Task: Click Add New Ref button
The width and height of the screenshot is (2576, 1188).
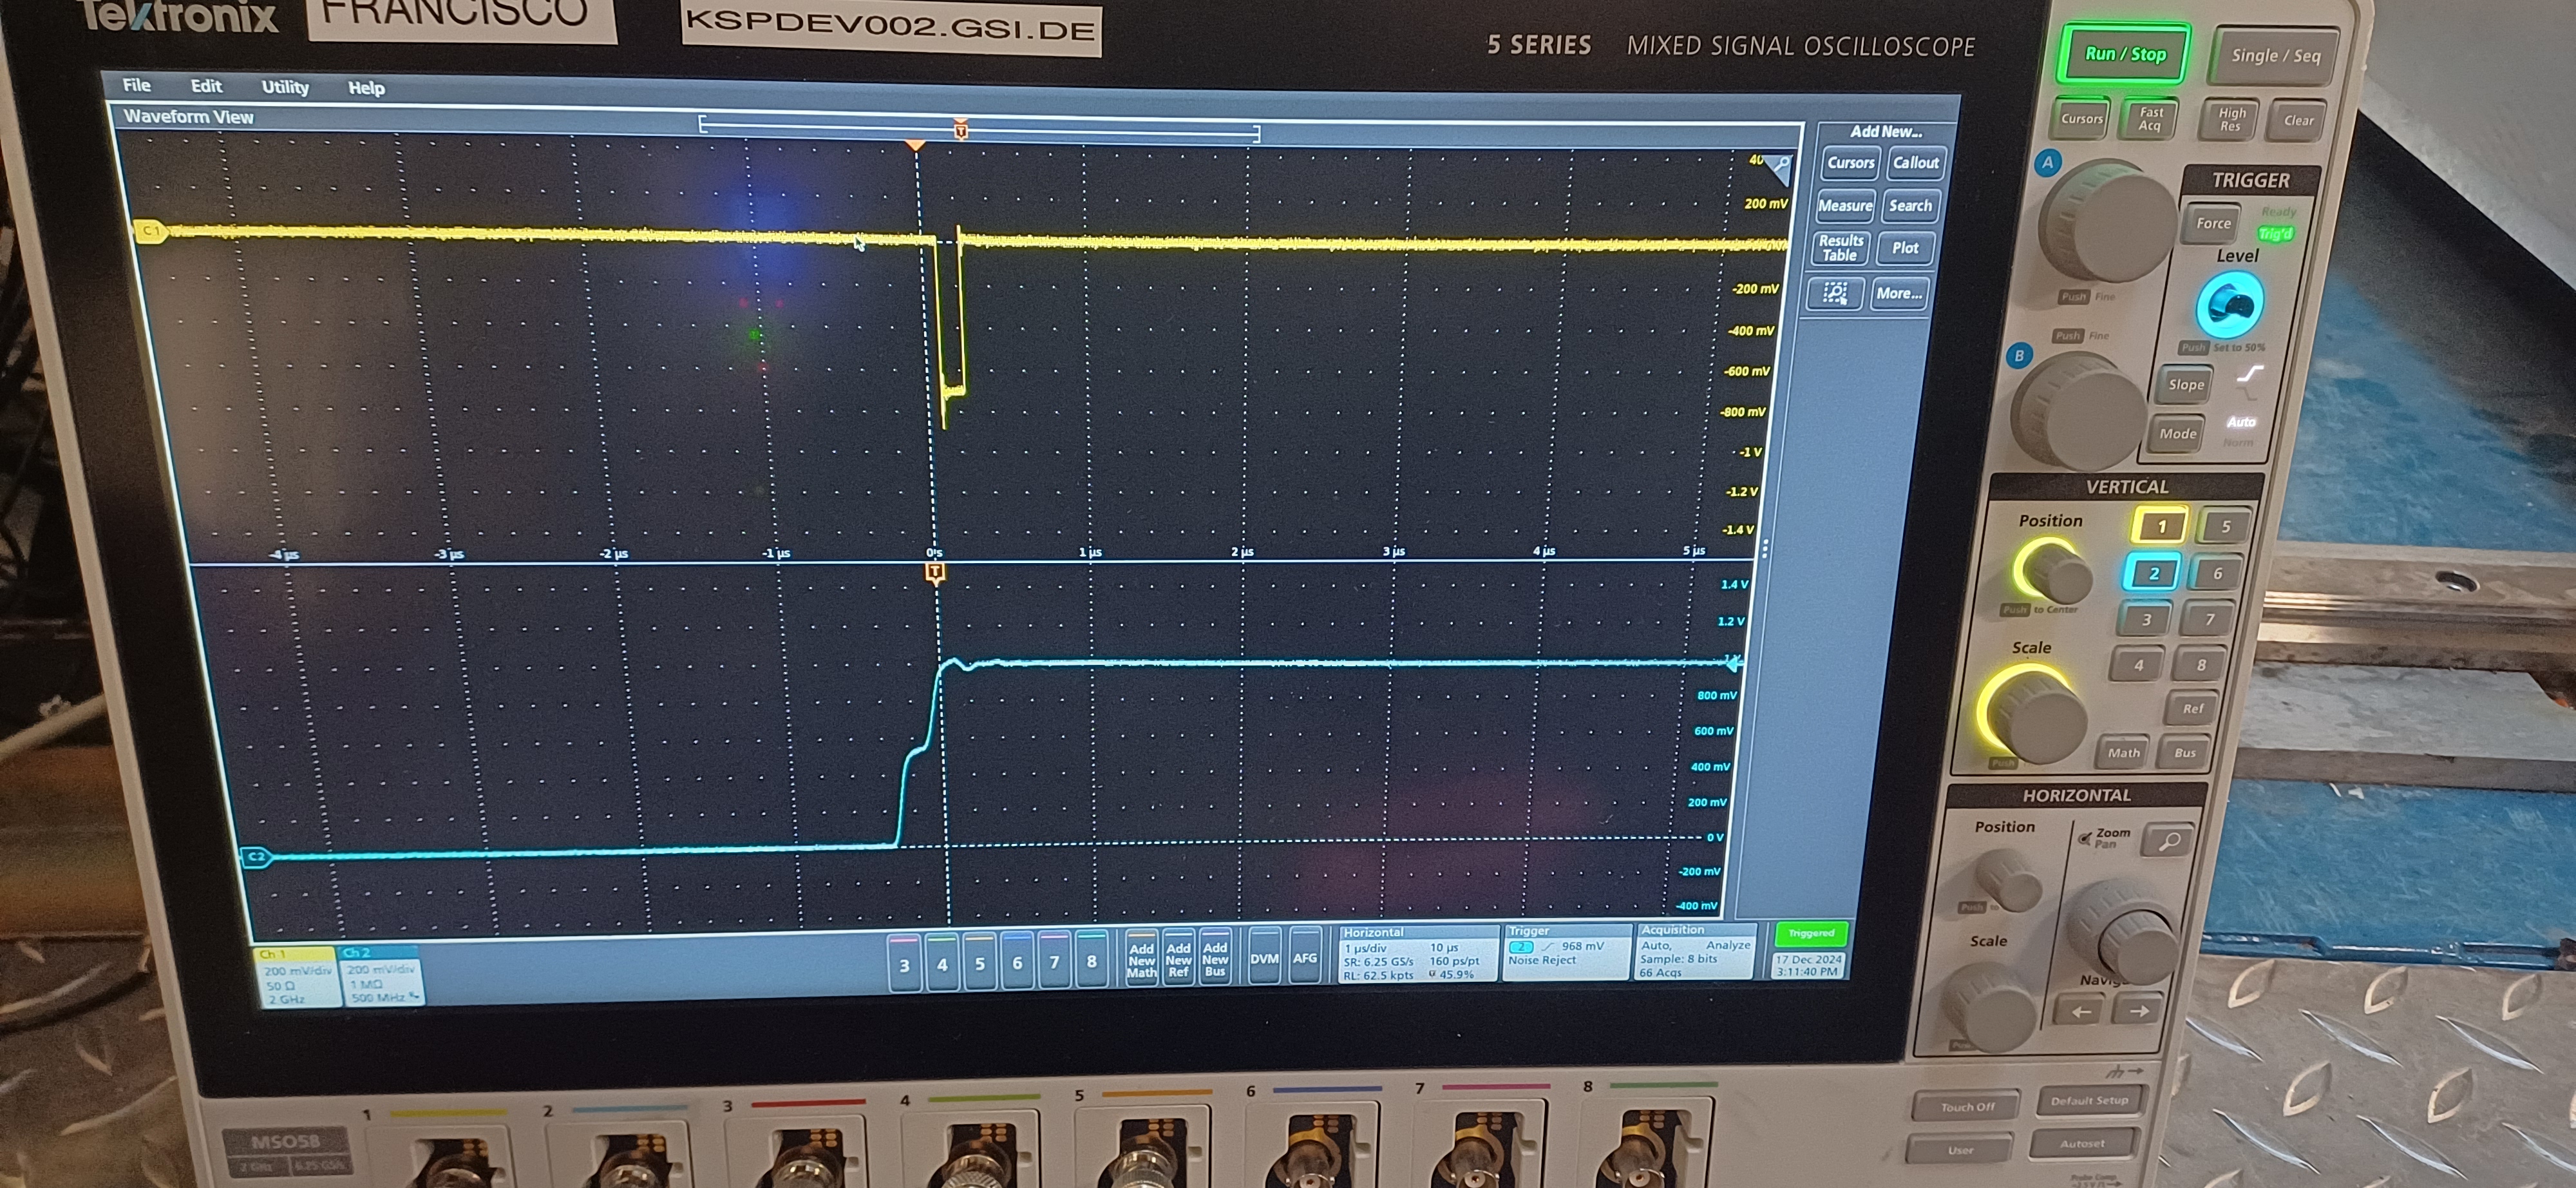Action: click(x=1178, y=960)
